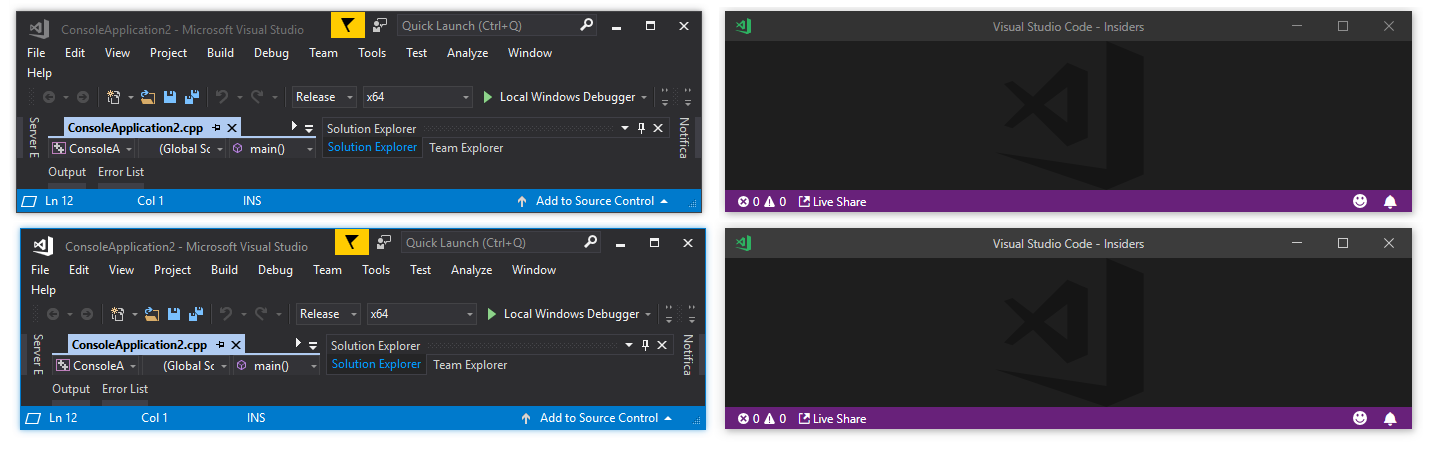Click Ln 12 in upper Visual Studio status bar
This screenshot has height=450, width=1450.
pyautogui.click(x=59, y=201)
